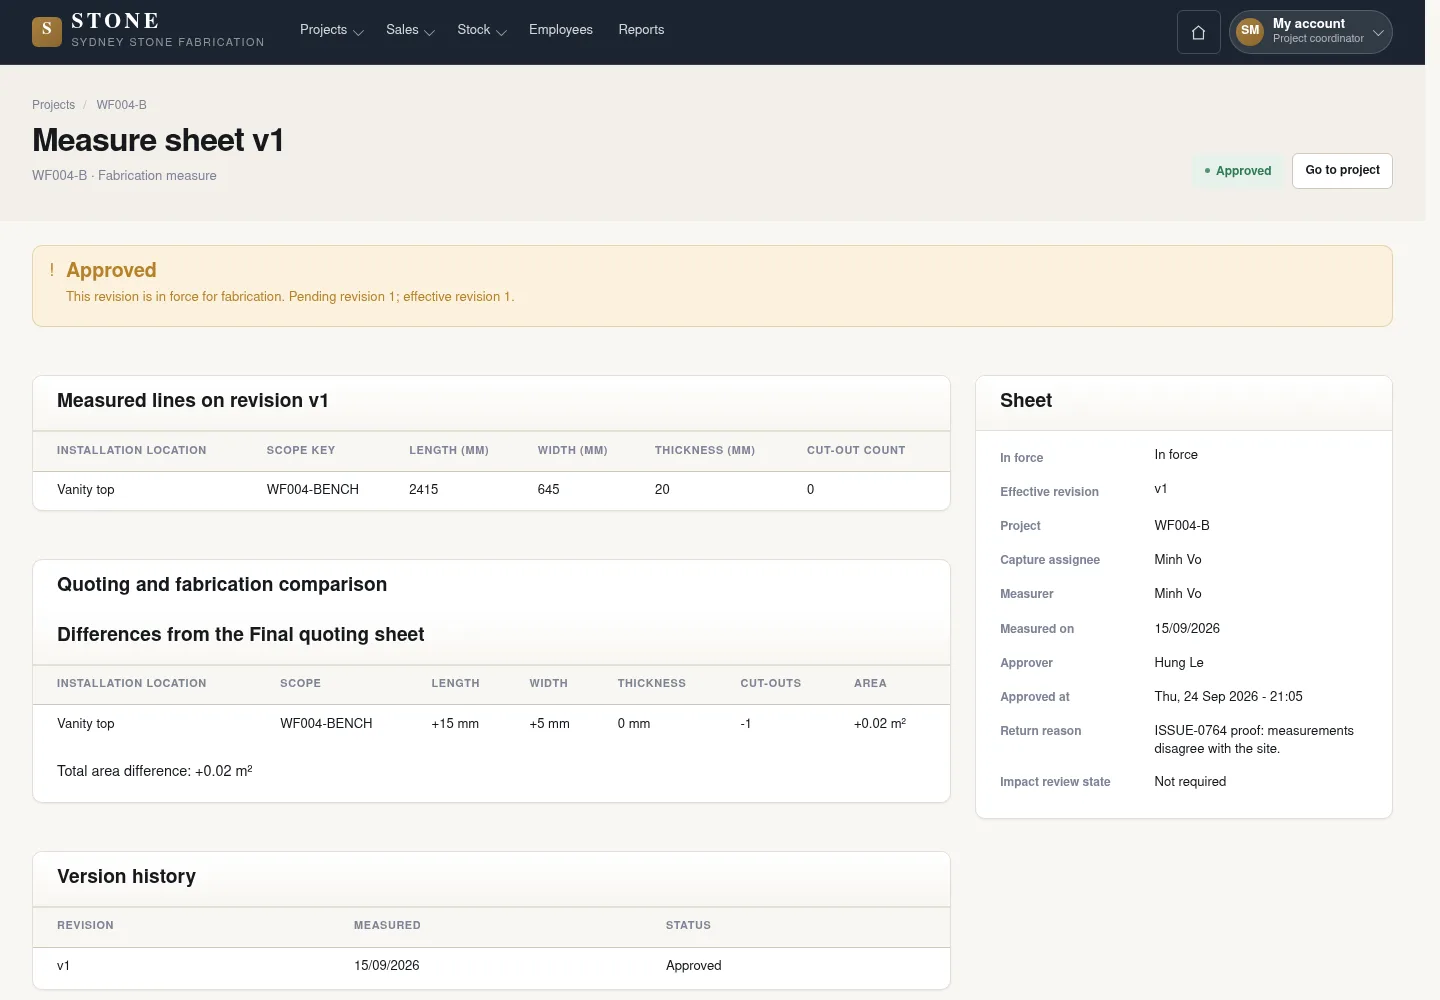The height and width of the screenshot is (1000, 1440).
Task: Click the 'Measure sheet v1' page heading
Action: 158,140
